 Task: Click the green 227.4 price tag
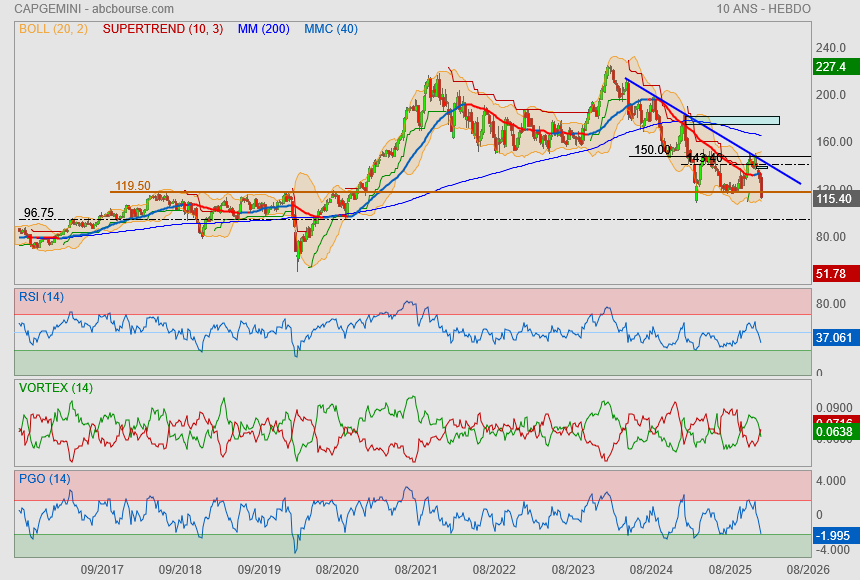point(832,67)
